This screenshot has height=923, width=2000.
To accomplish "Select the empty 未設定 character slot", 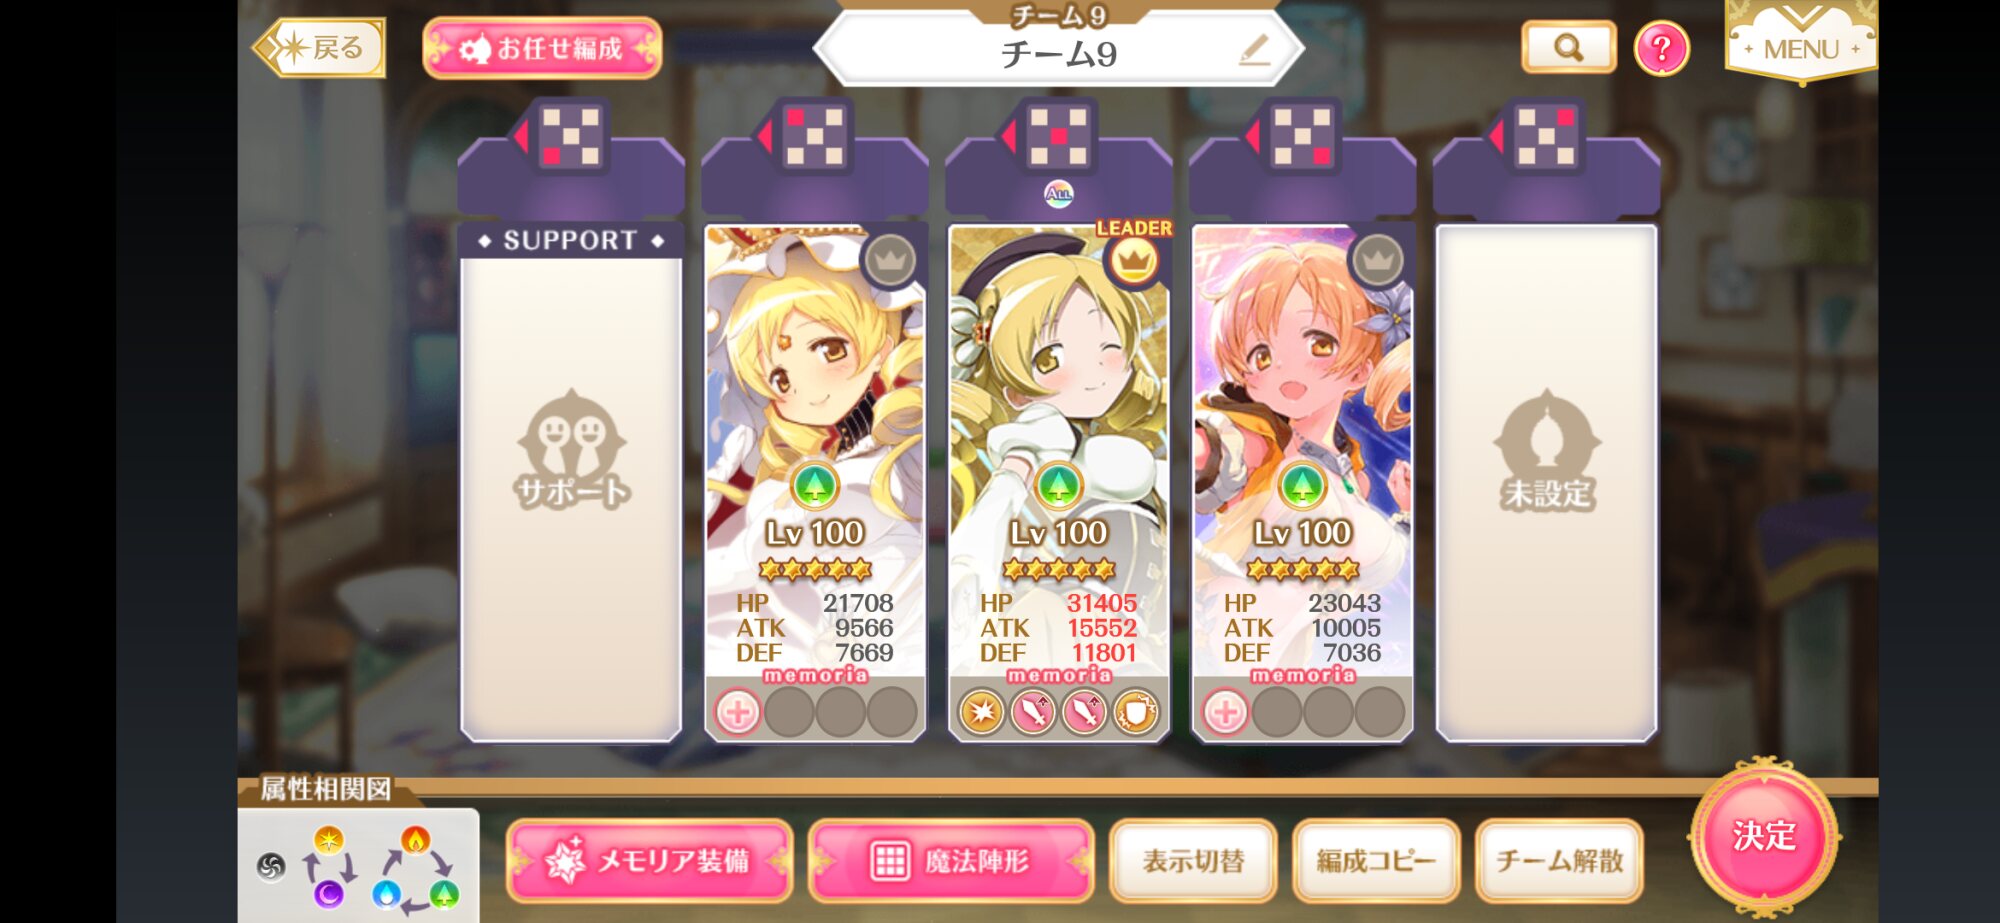I will (1546, 483).
